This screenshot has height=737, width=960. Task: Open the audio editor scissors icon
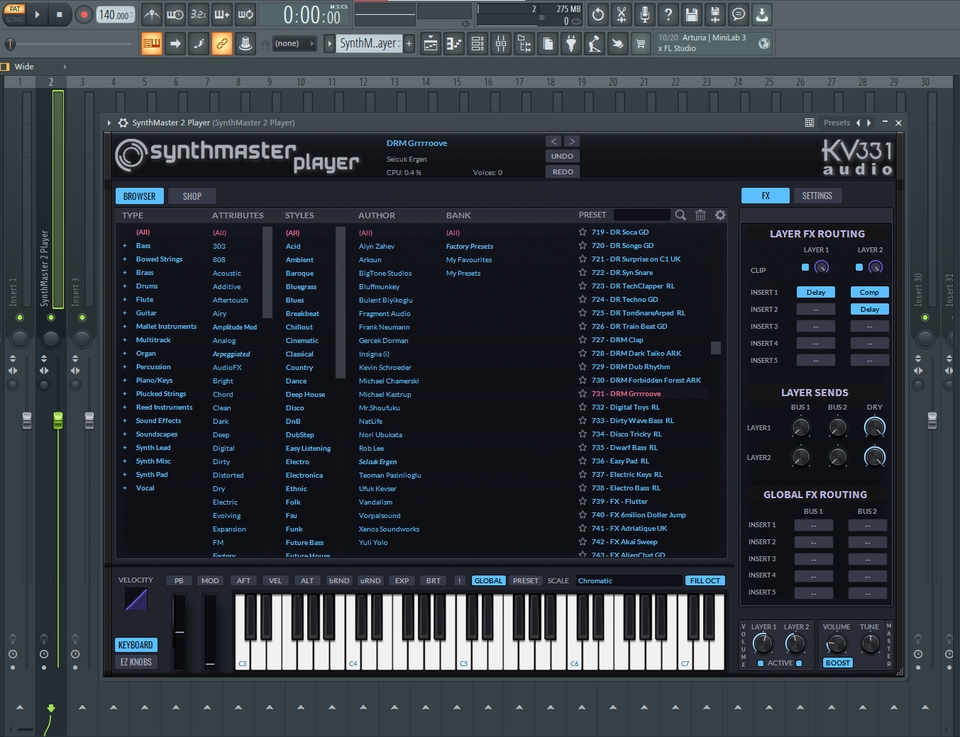[621, 15]
